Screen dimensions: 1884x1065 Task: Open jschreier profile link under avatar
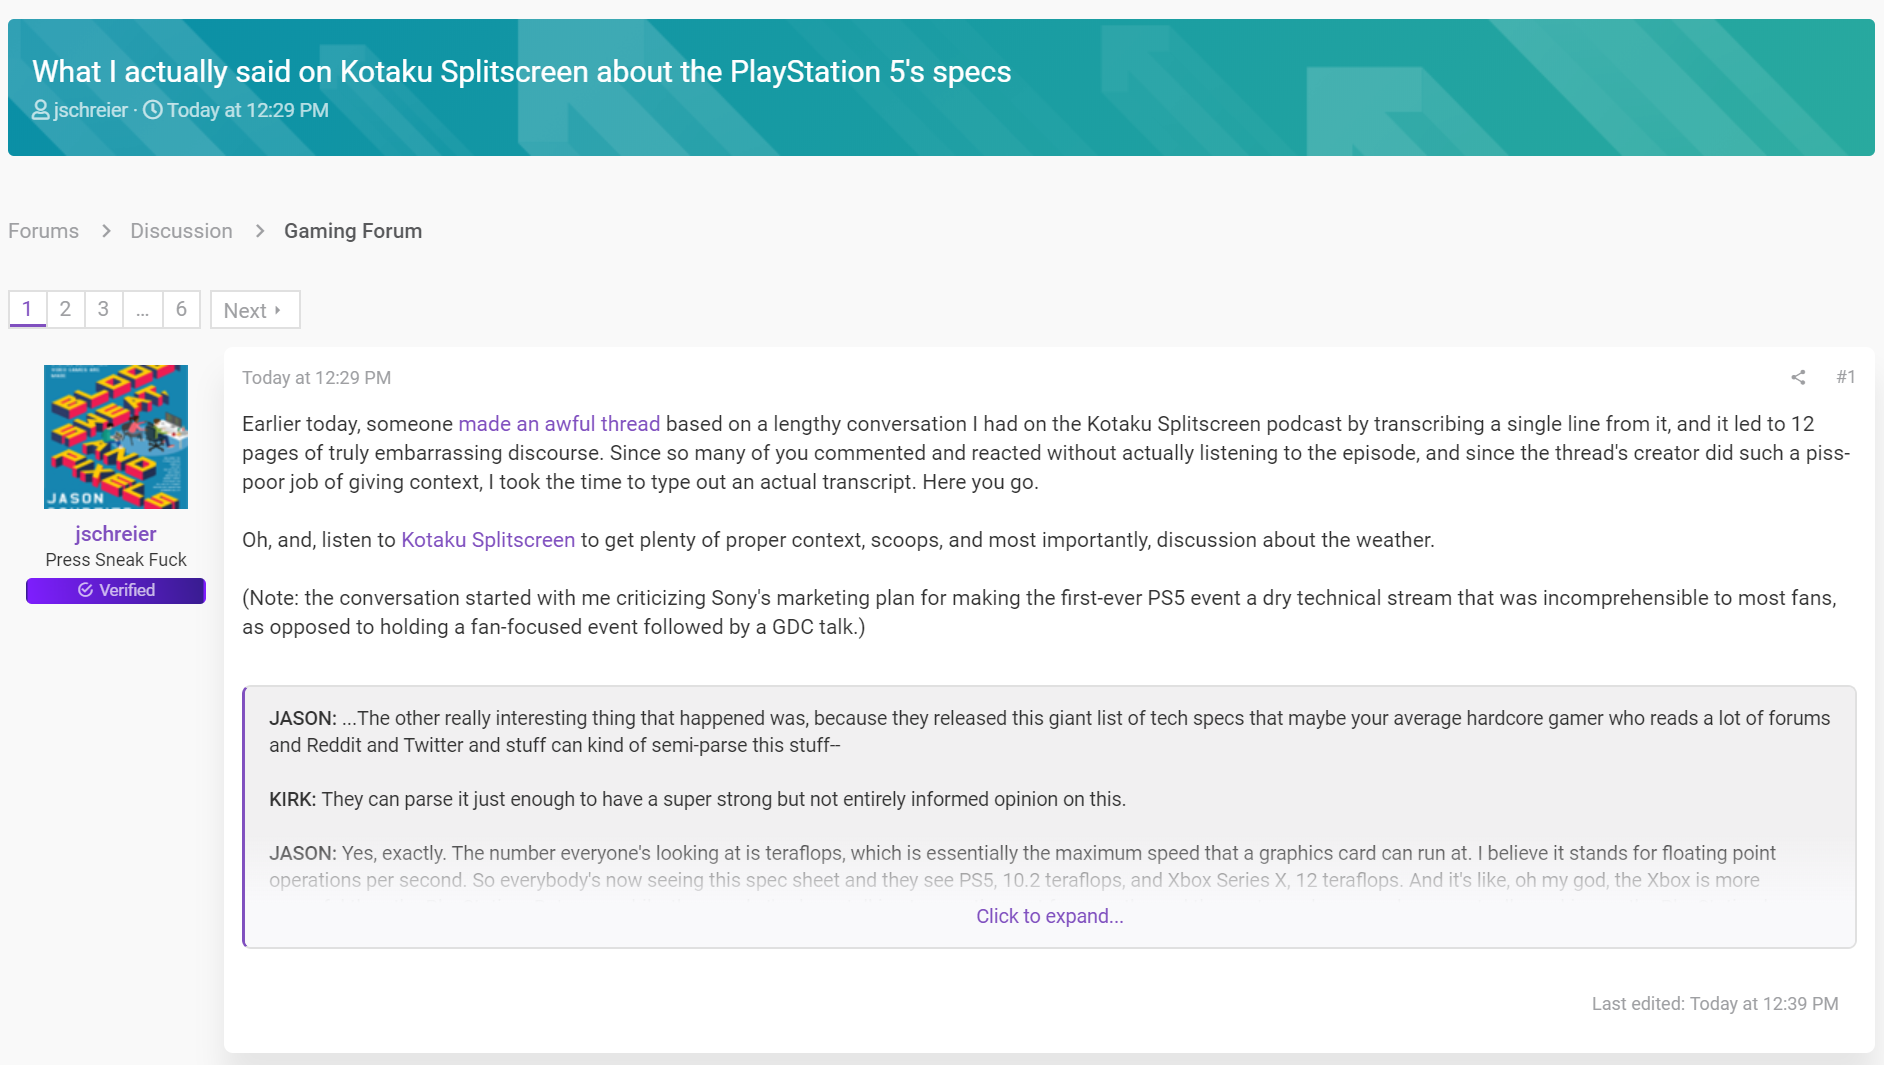tap(116, 534)
